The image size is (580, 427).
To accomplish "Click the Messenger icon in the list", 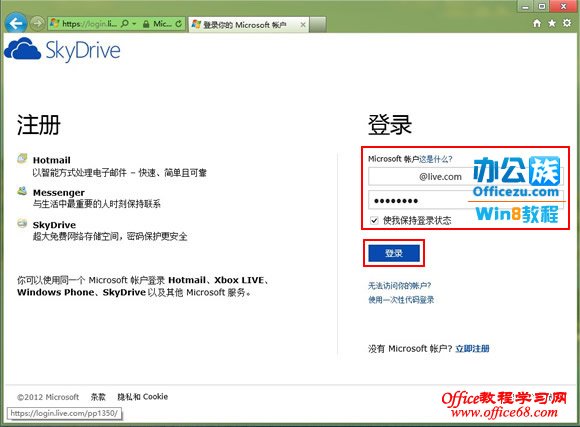I will (22, 191).
